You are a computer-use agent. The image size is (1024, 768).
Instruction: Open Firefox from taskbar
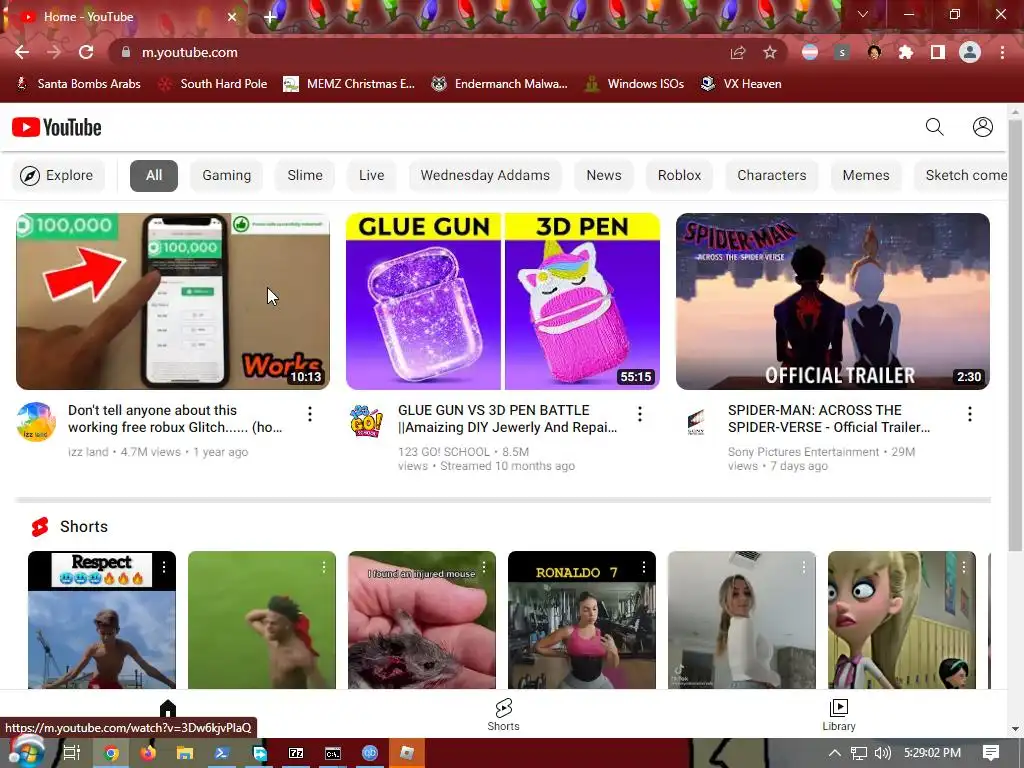148,753
